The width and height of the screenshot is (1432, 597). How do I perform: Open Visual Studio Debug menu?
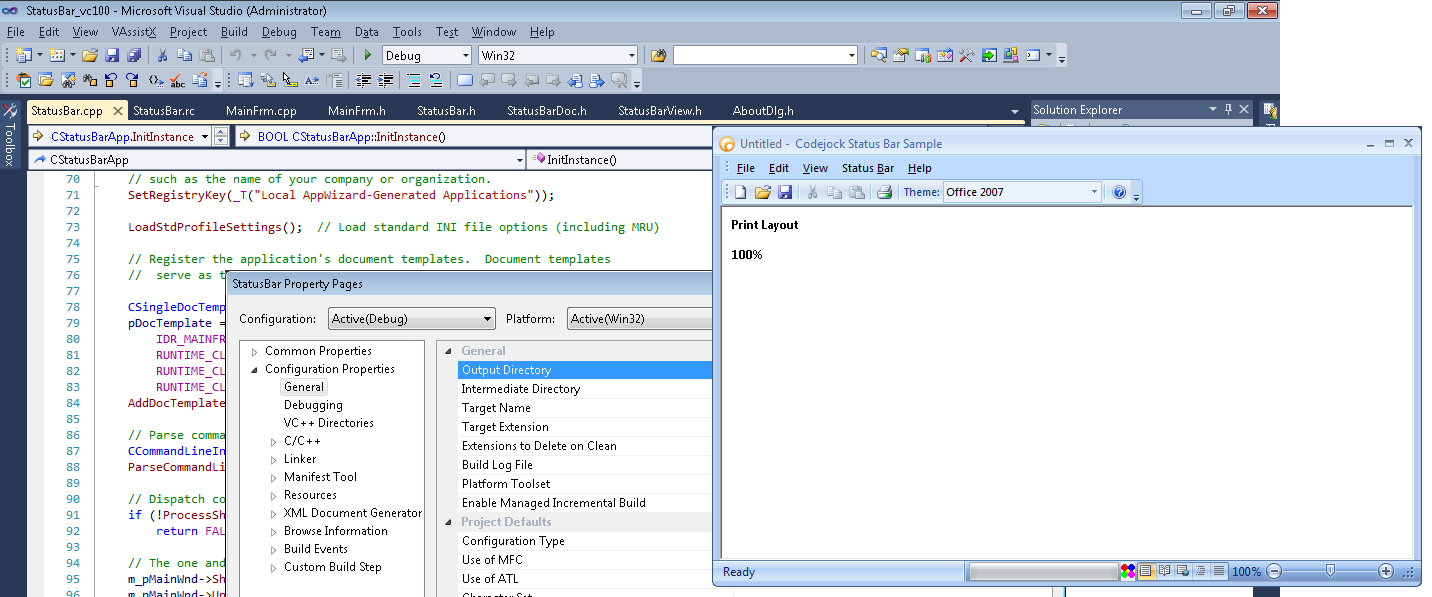click(279, 32)
